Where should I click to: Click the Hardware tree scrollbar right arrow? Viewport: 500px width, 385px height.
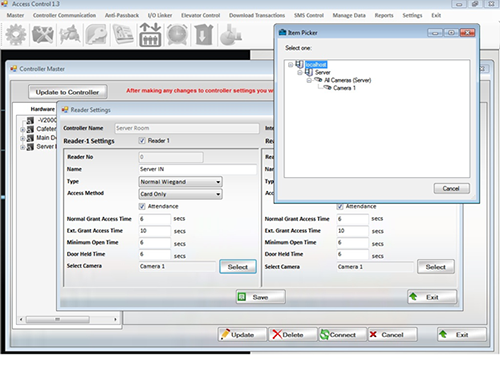click(115, 319)
